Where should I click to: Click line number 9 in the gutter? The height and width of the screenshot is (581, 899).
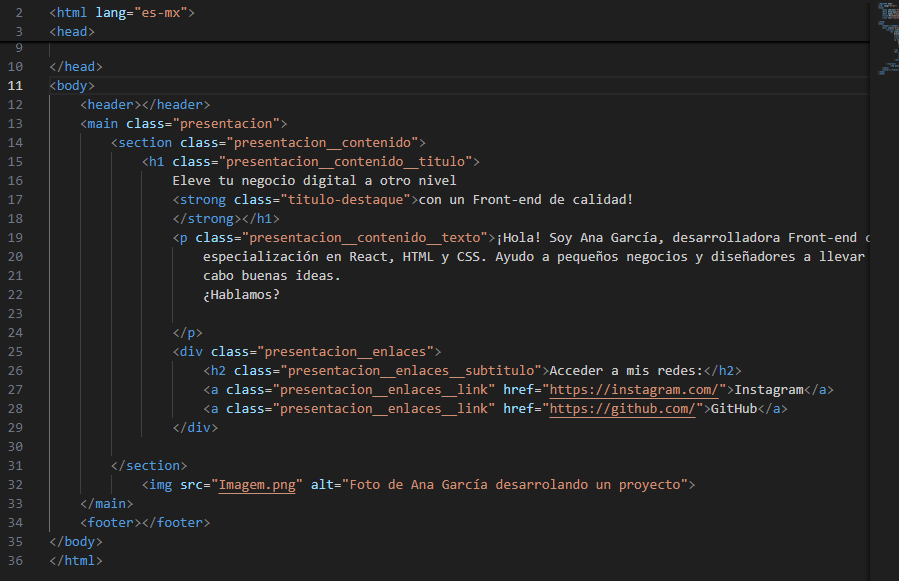coord(19,48)
